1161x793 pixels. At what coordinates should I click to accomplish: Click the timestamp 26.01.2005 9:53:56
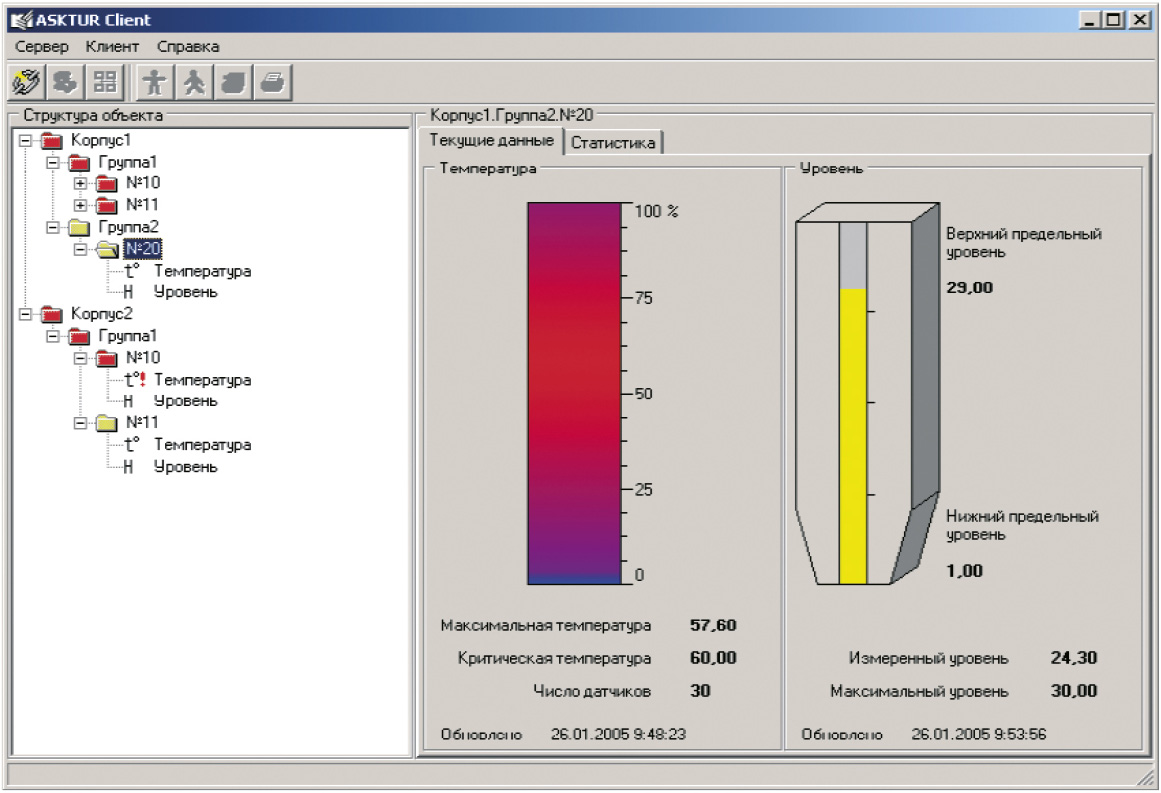979,735
